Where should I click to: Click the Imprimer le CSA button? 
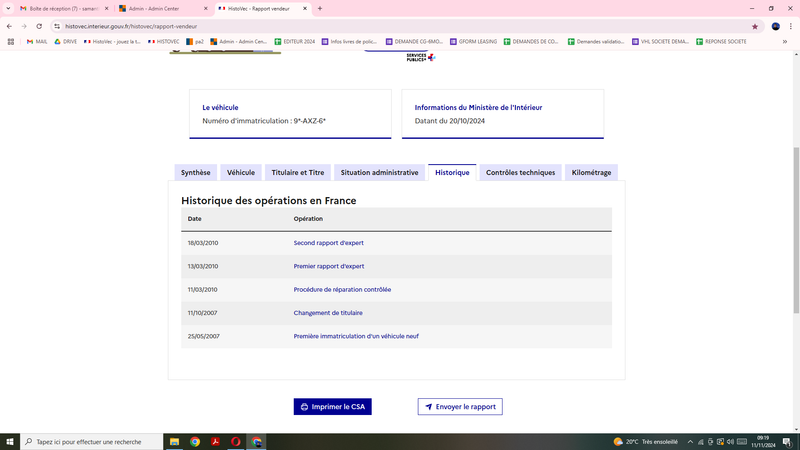pos(333,407)
